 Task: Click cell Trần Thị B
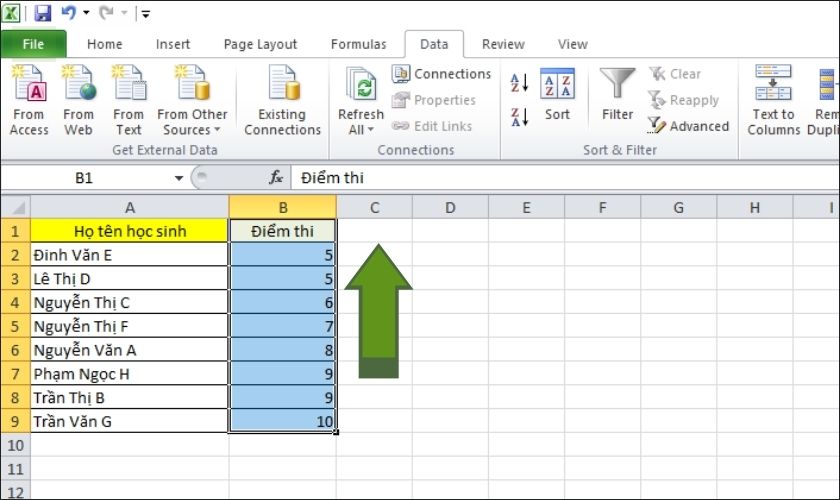point(130,398)
